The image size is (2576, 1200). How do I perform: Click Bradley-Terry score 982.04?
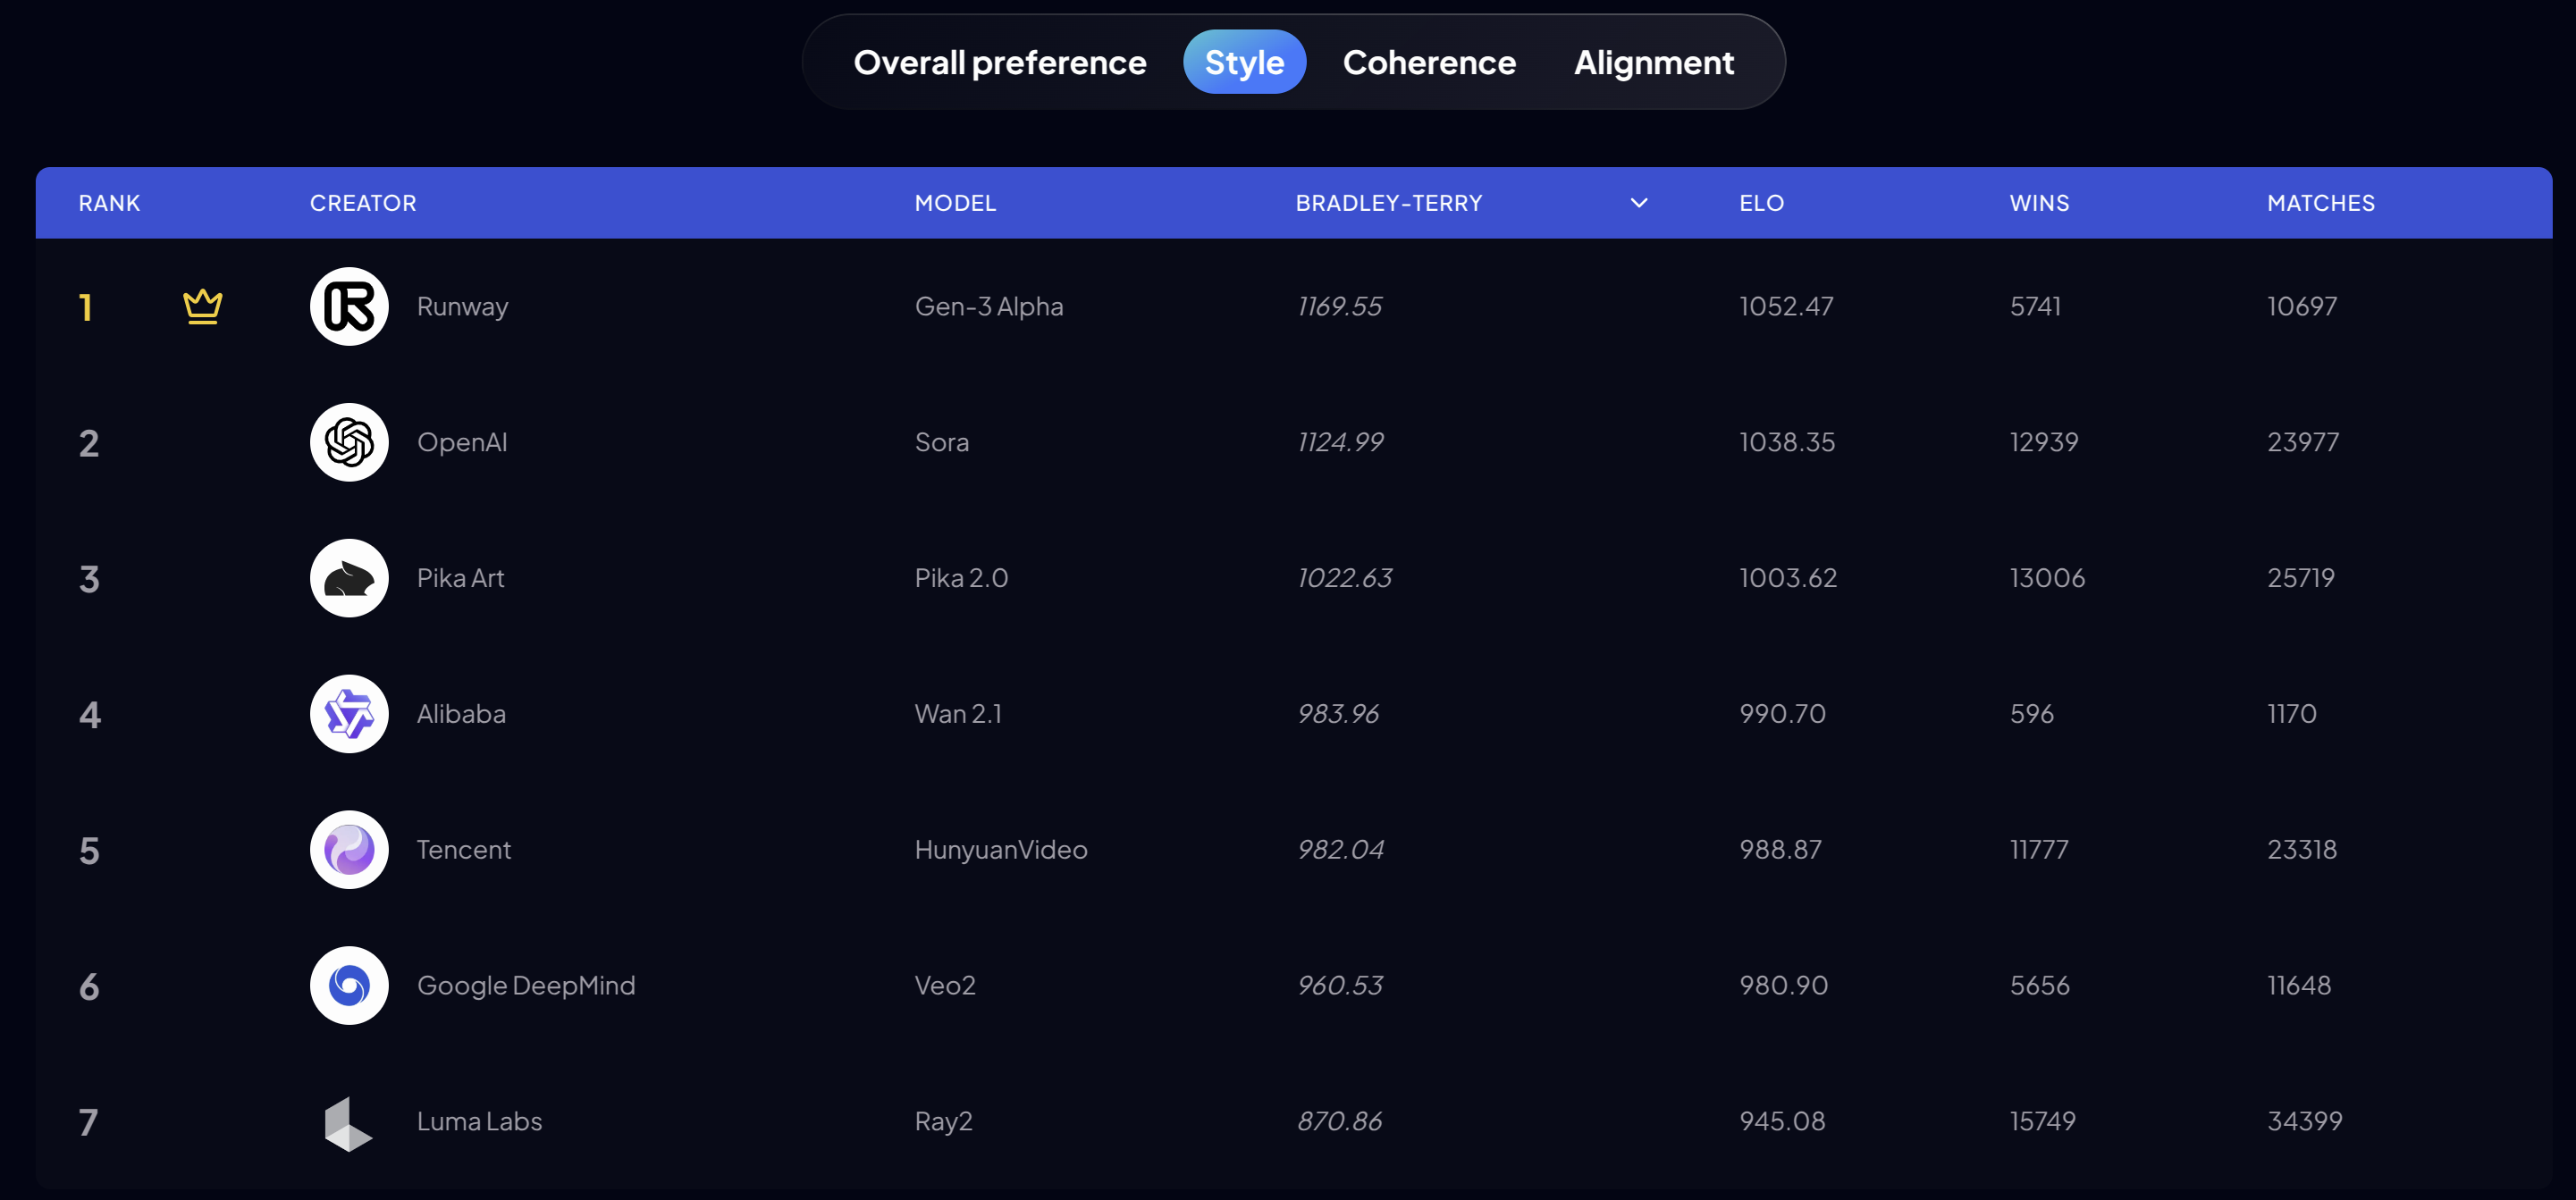(x=1340, y=850)
